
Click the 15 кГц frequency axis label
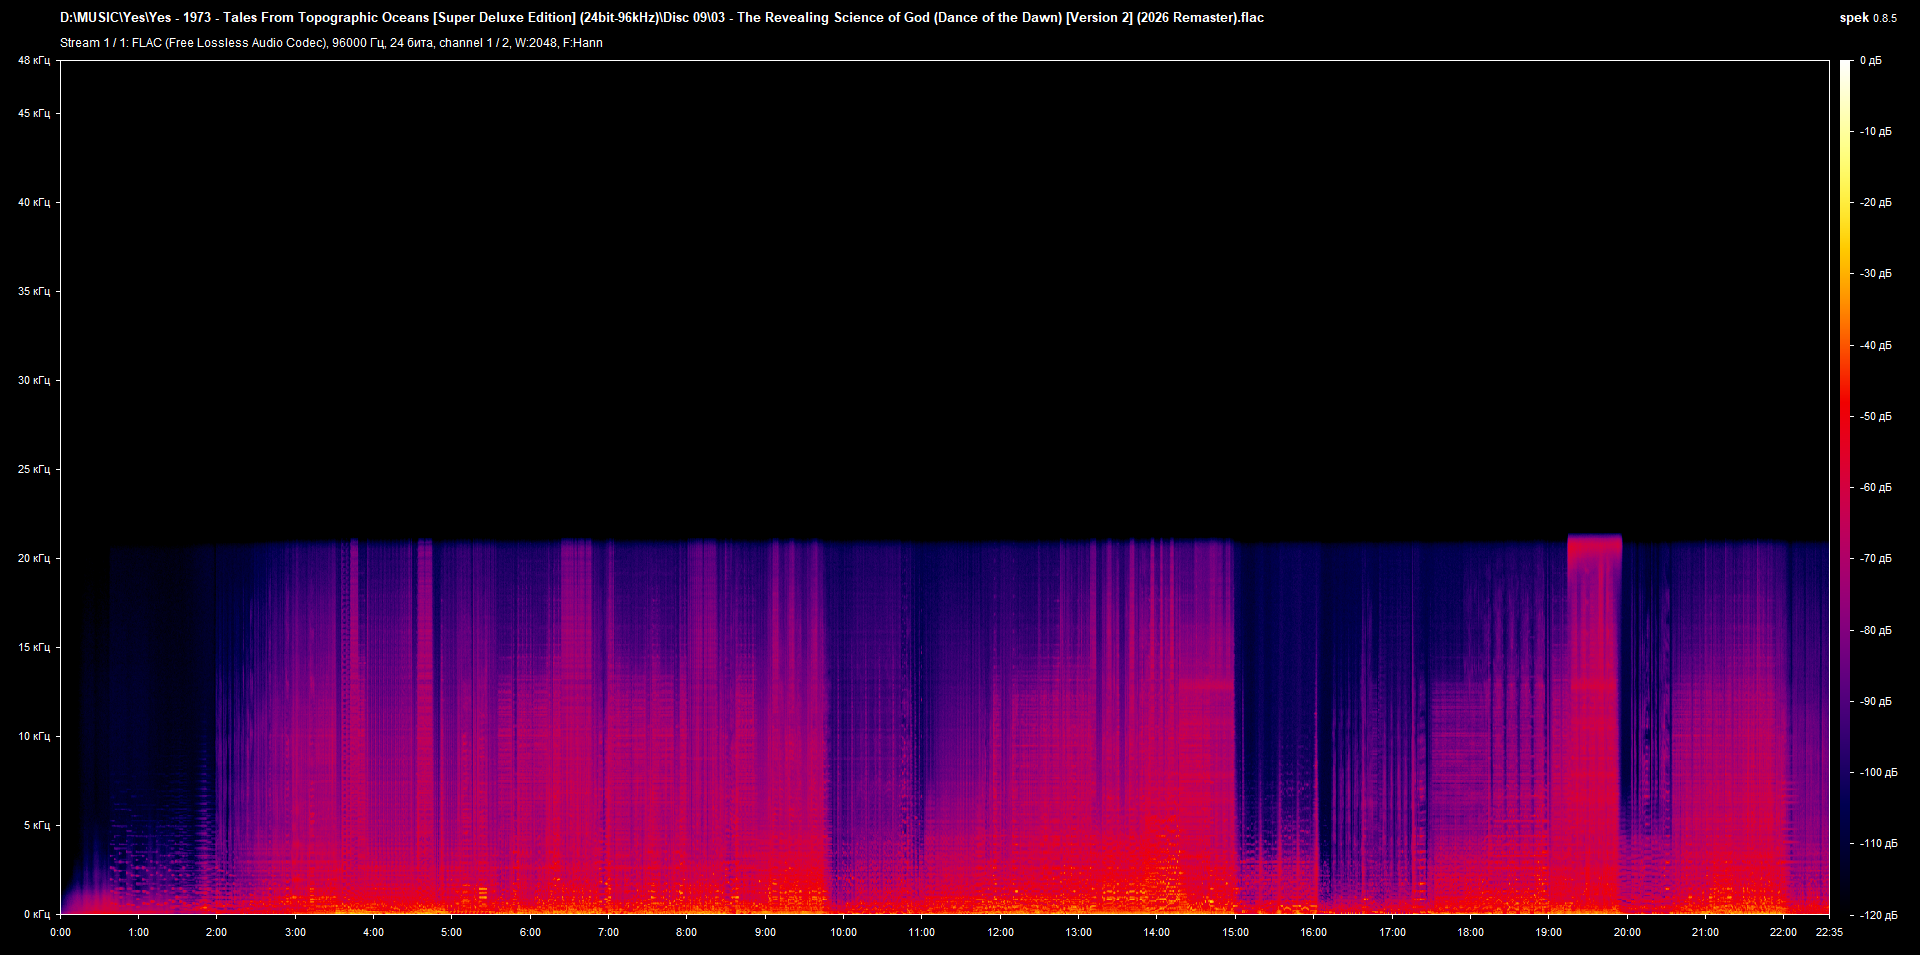[34, 648]
